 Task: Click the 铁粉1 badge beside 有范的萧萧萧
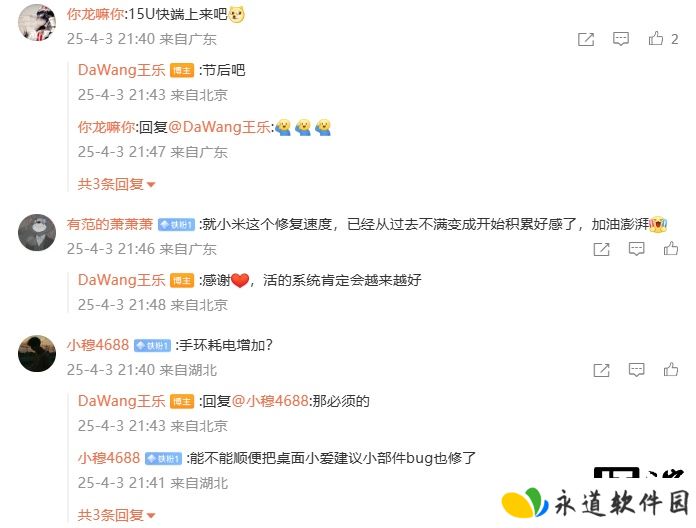pos(176,225)
